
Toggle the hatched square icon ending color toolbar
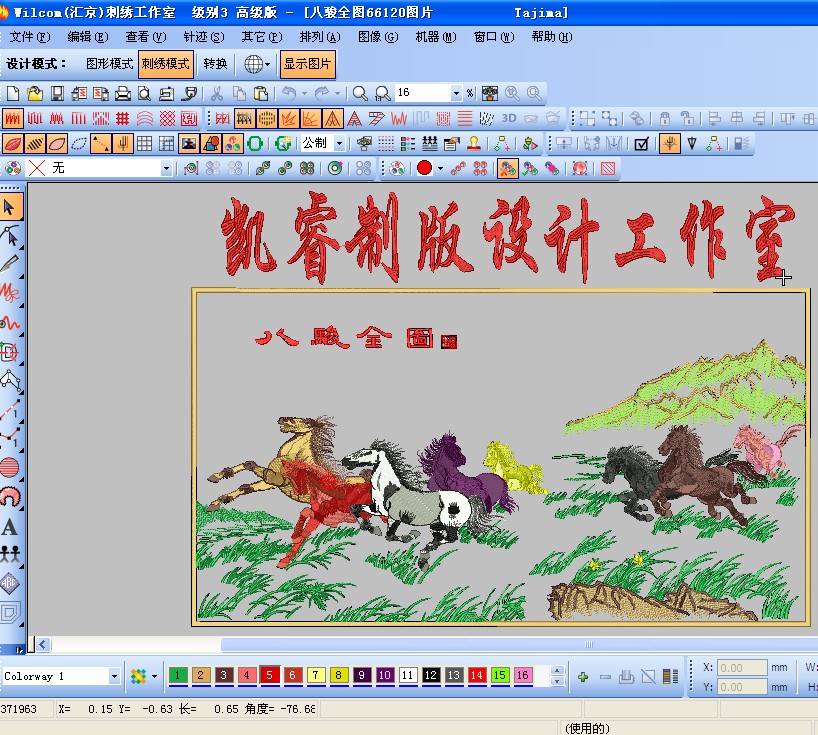coord(608,168)
